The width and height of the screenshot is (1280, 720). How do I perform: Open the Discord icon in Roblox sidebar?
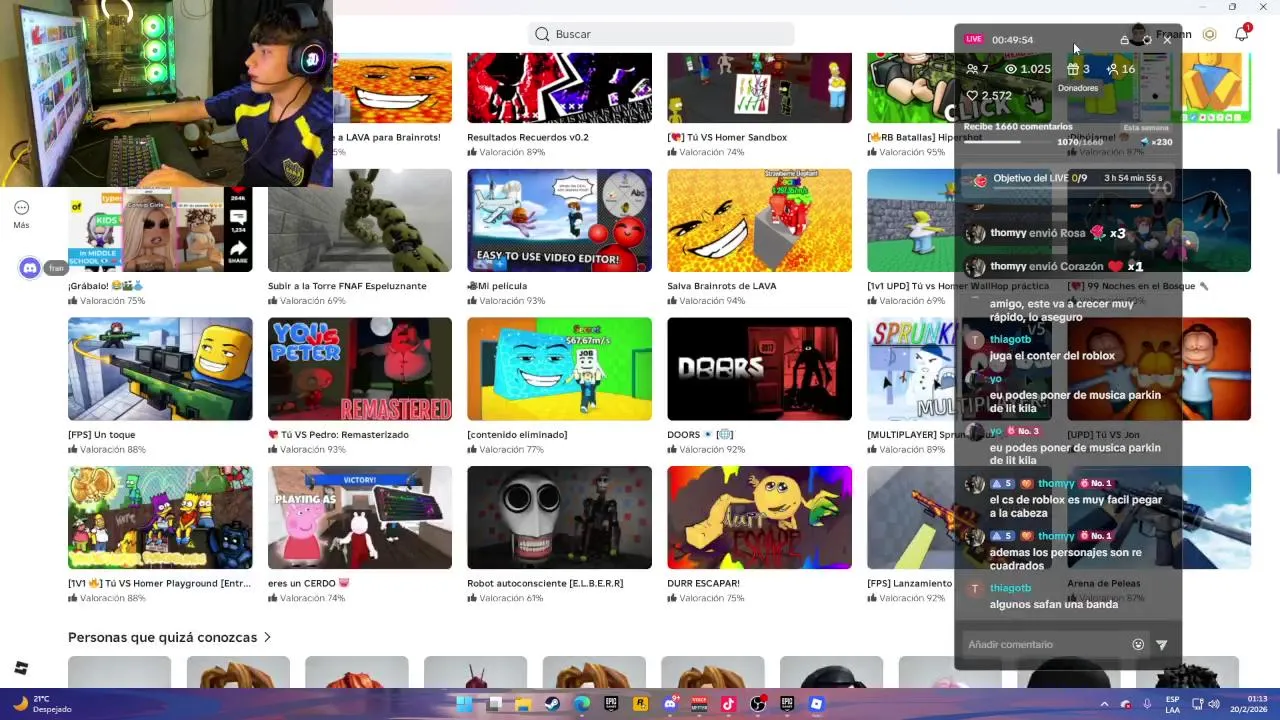point(30,268)
